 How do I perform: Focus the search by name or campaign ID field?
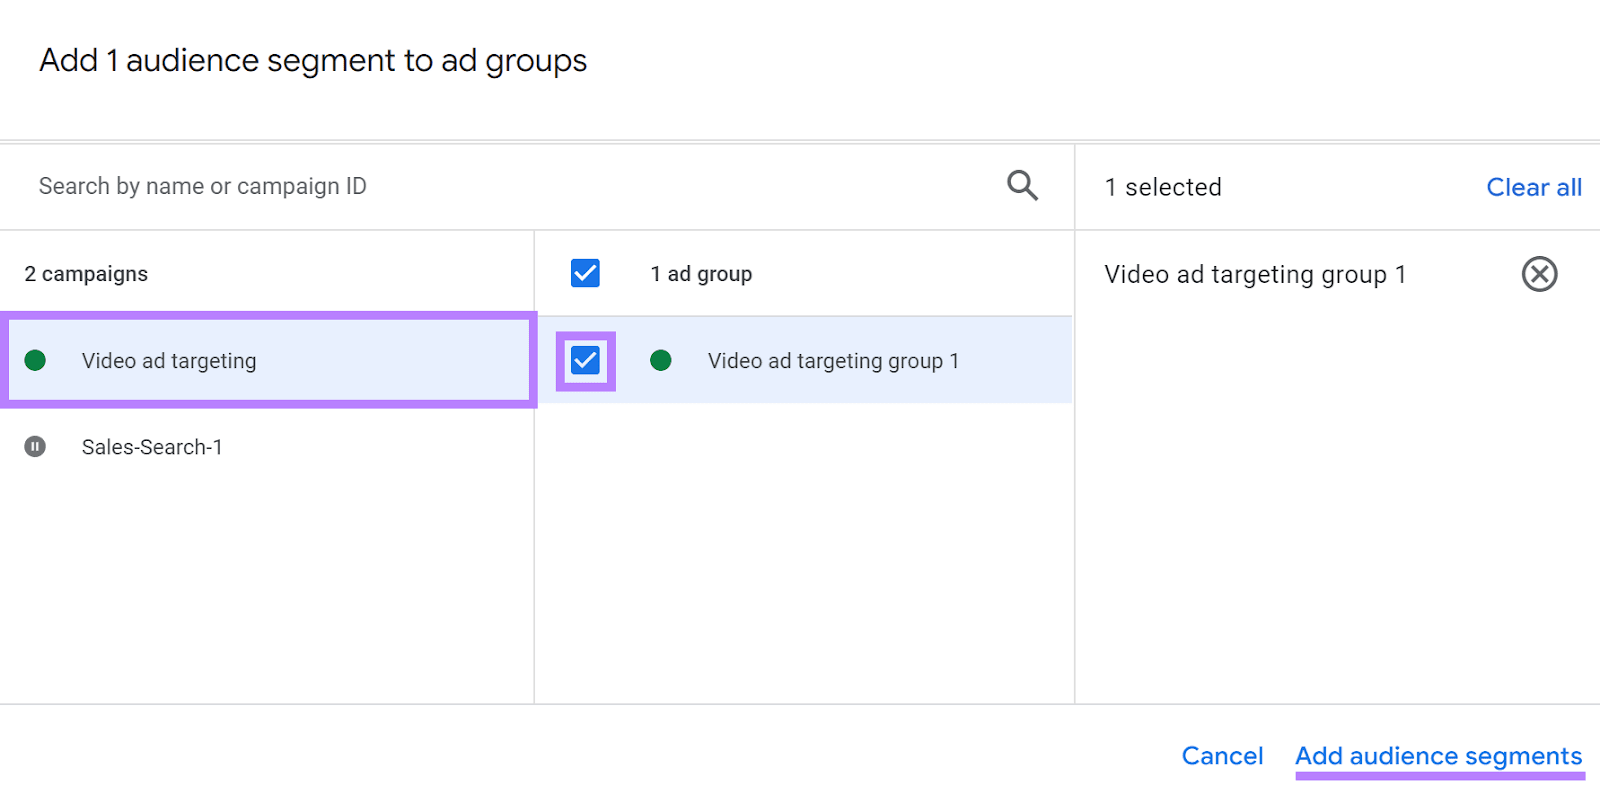click(x=500, y=186)
